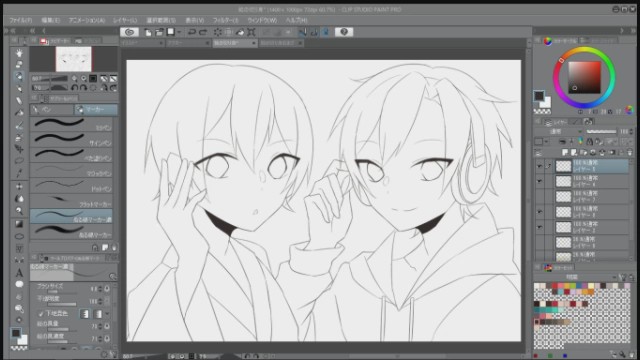Click the Save icon in command bar

[x=170, y=32]
